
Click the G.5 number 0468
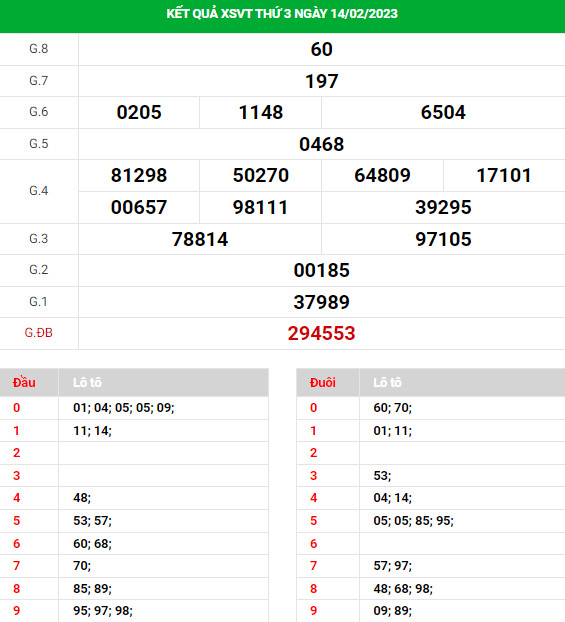click(x=321, y=144)
